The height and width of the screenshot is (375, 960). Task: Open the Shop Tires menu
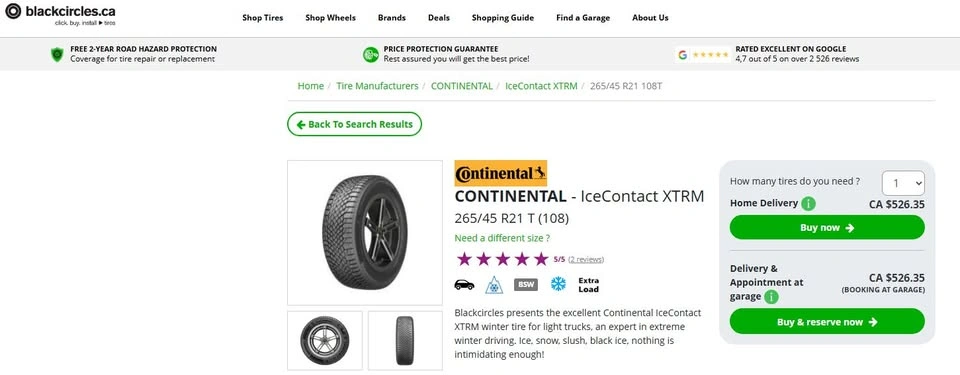pyautogui.click(x=263, y=18)
